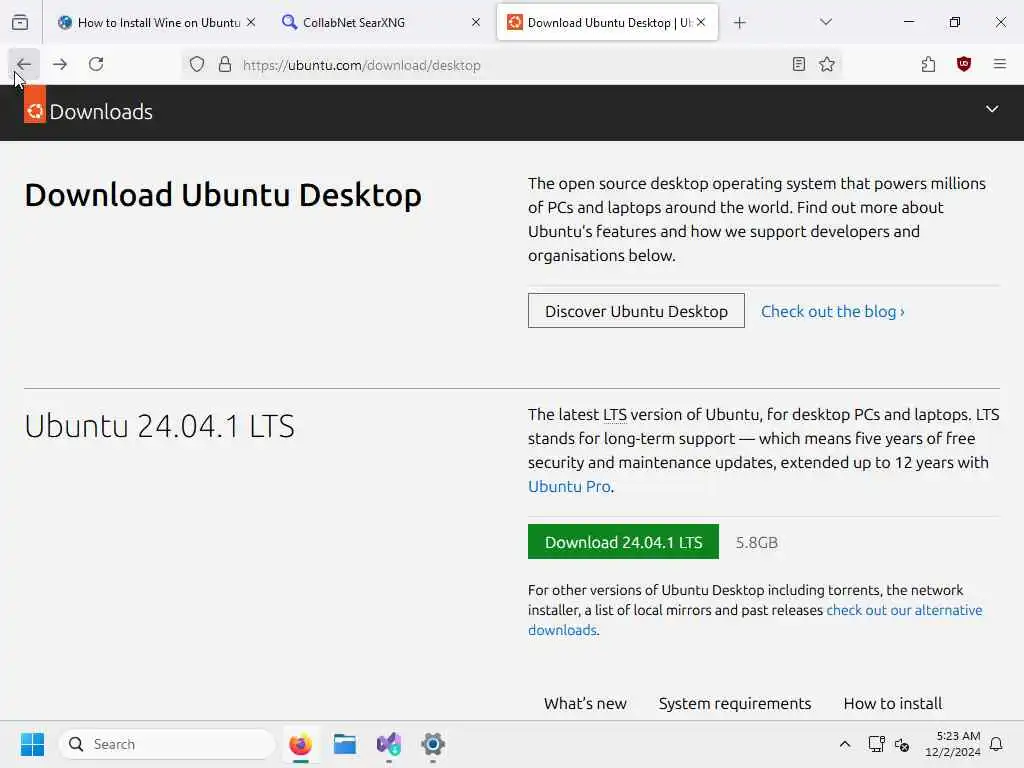Reload the current page
The image size is (1024, 768).
[96, 64]
